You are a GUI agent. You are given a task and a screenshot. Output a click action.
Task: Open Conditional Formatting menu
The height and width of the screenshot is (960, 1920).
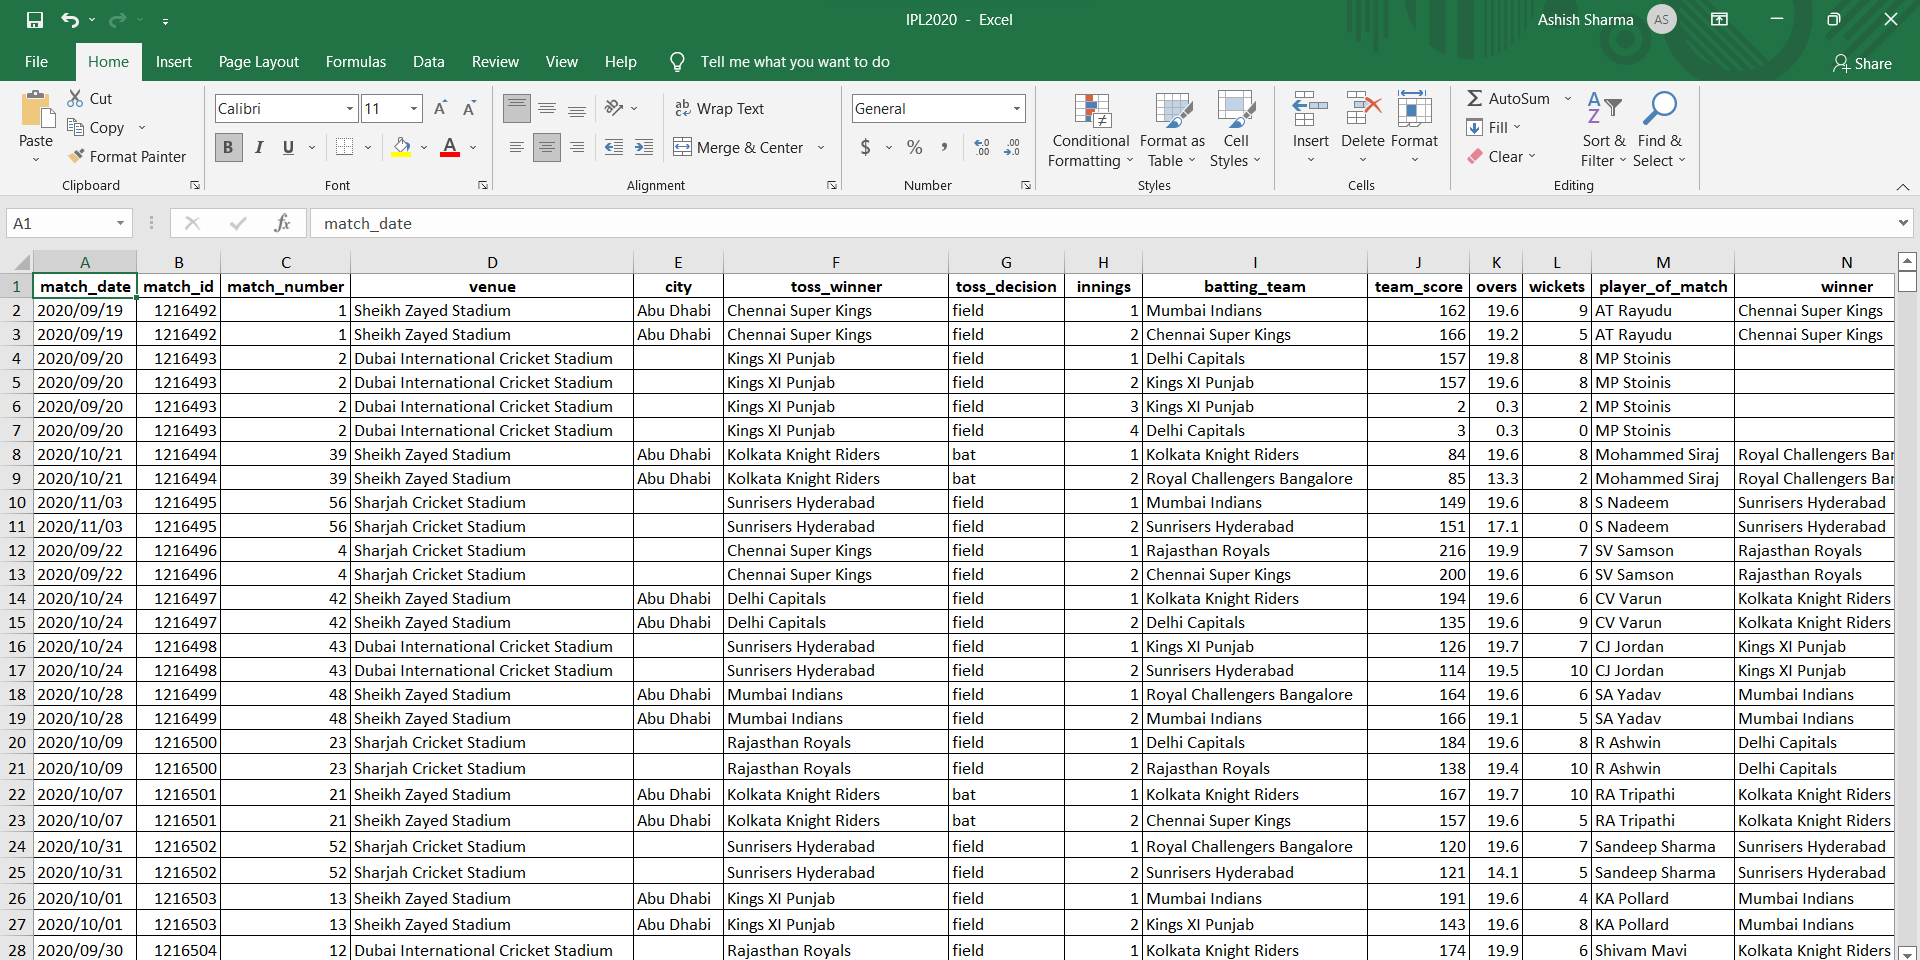[1090, 130]
